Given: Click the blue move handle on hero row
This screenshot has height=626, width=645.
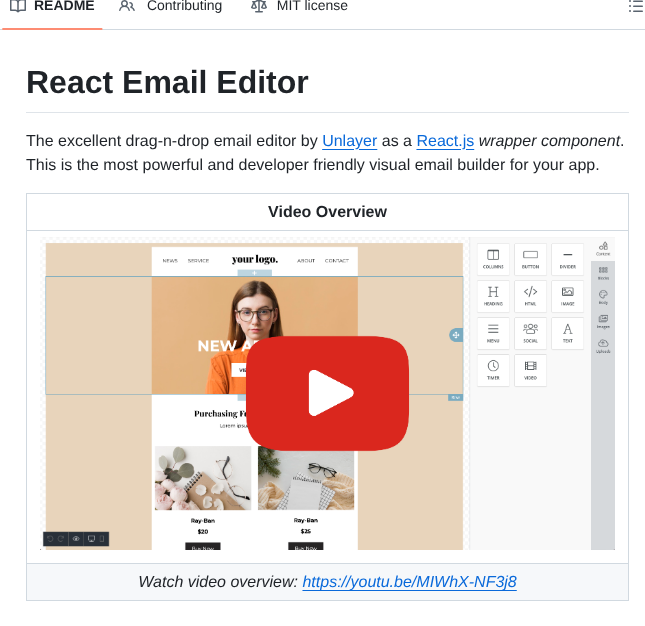Looking at the screenshot, I should point(456,335).
